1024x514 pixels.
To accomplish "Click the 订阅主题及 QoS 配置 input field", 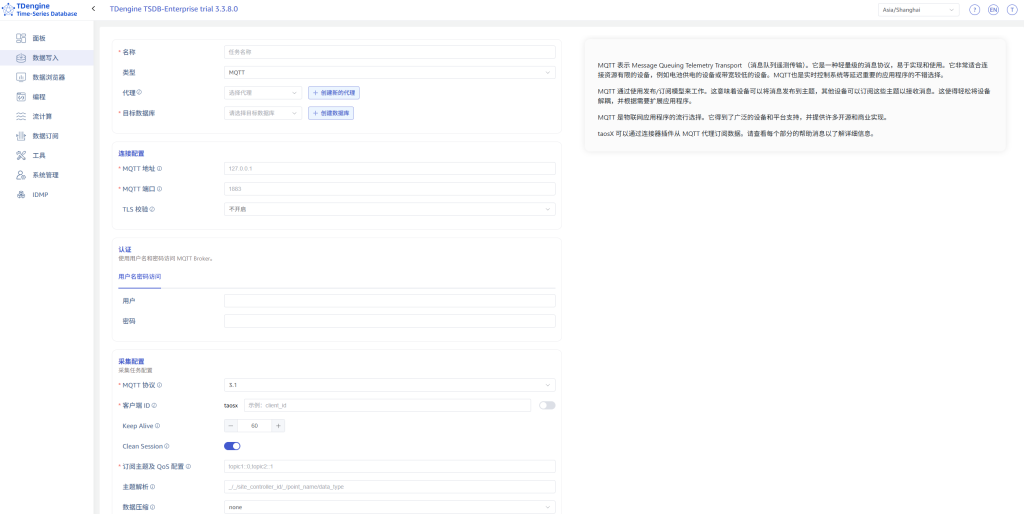I will (x=389, y=466).
